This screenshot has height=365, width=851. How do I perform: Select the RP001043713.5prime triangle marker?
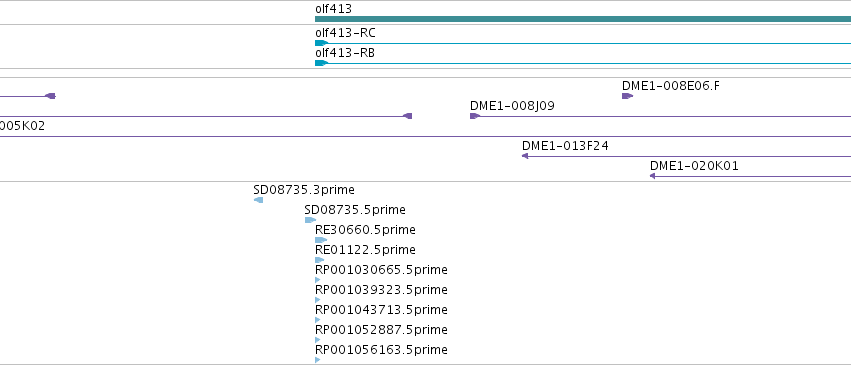(317, 320)
